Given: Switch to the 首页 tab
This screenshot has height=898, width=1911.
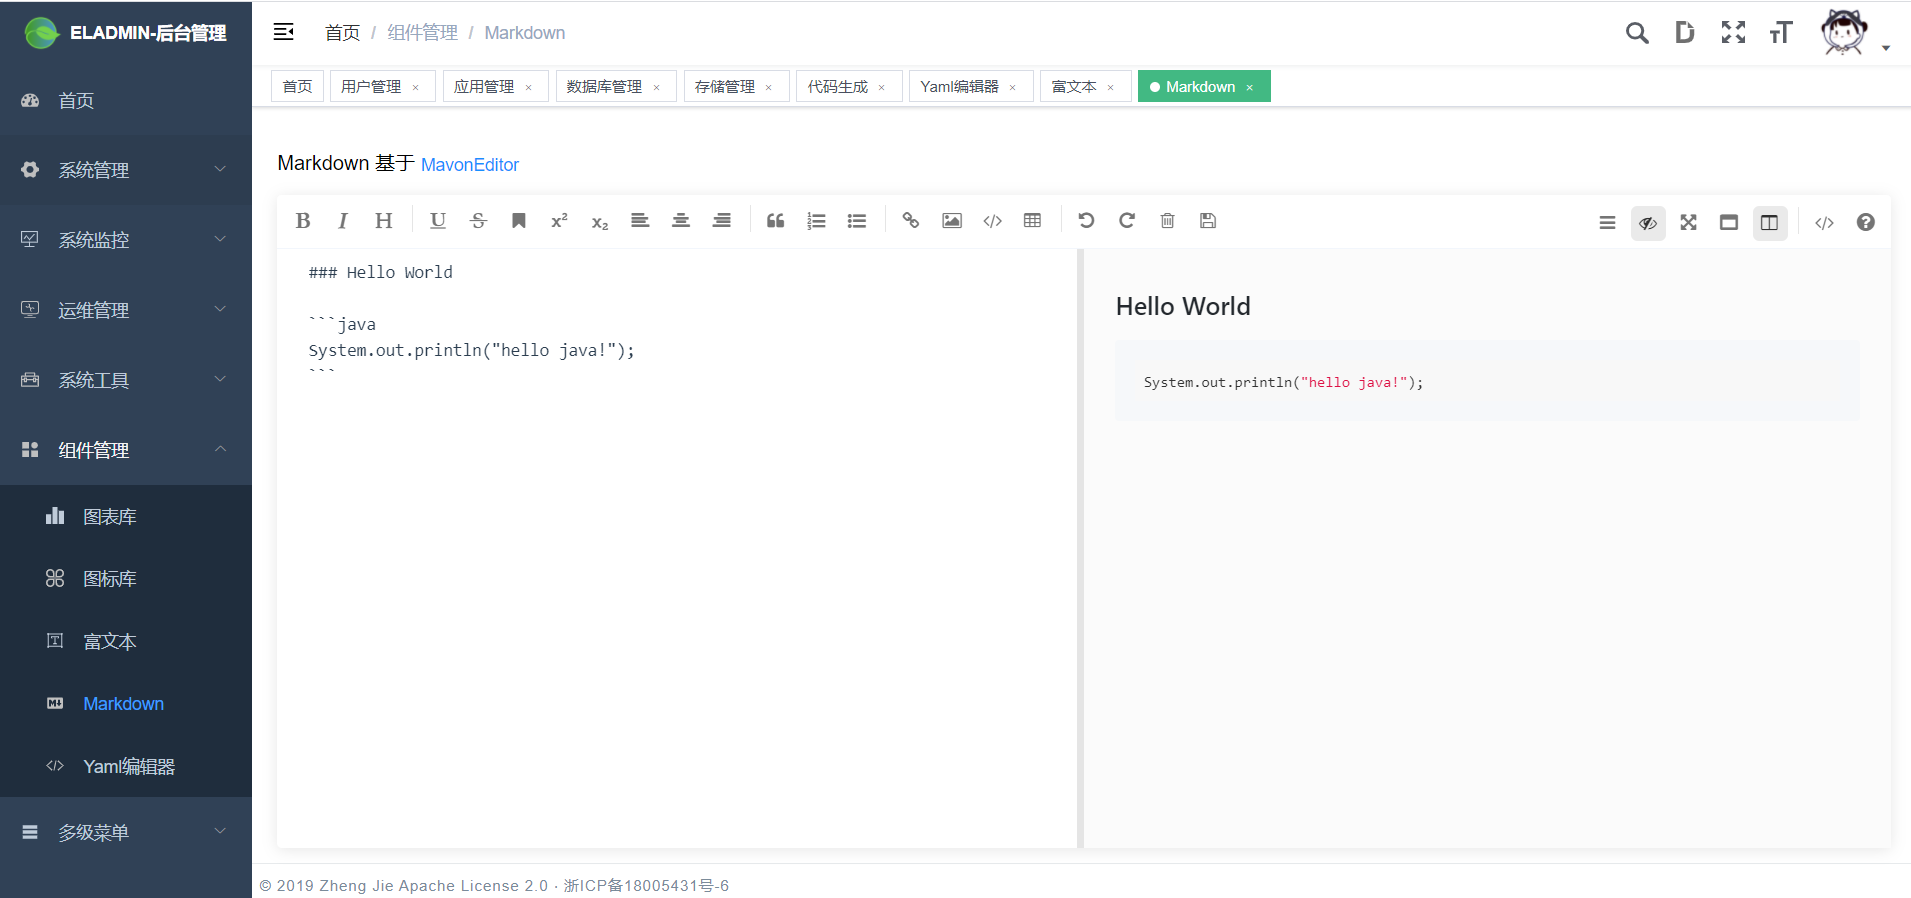Looking at the screenshot, I should [297, 87].
